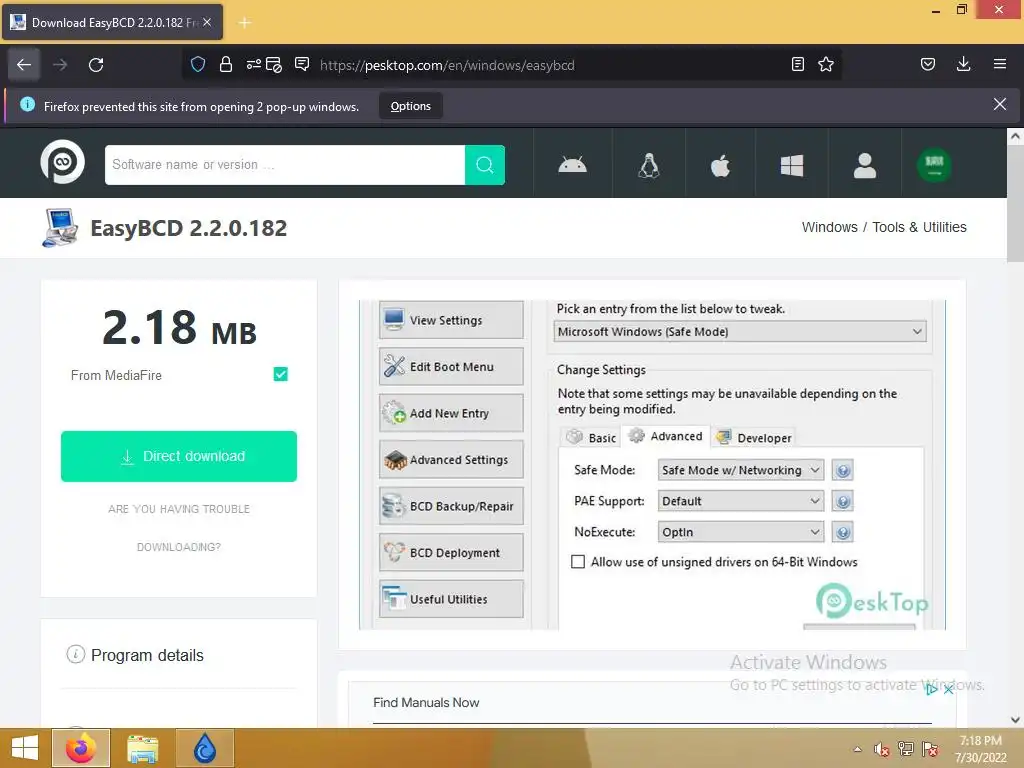
Task: Open the Firefox downloads panel
Action: 963,64
